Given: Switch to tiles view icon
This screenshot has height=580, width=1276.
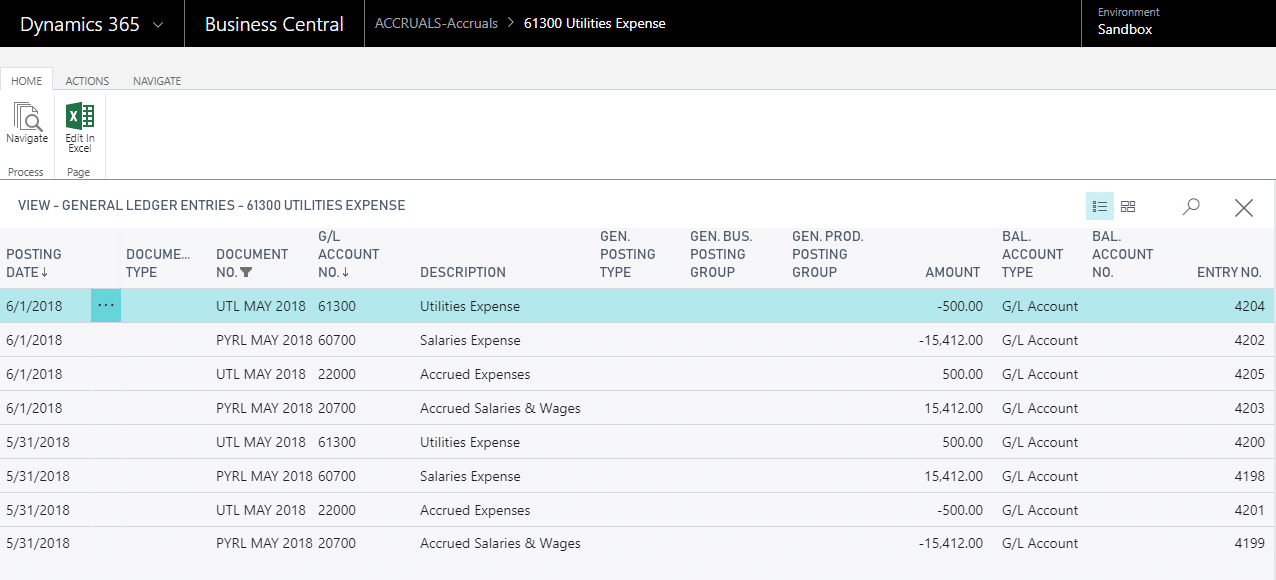Looking at the screenshot, I should 1128,206.
